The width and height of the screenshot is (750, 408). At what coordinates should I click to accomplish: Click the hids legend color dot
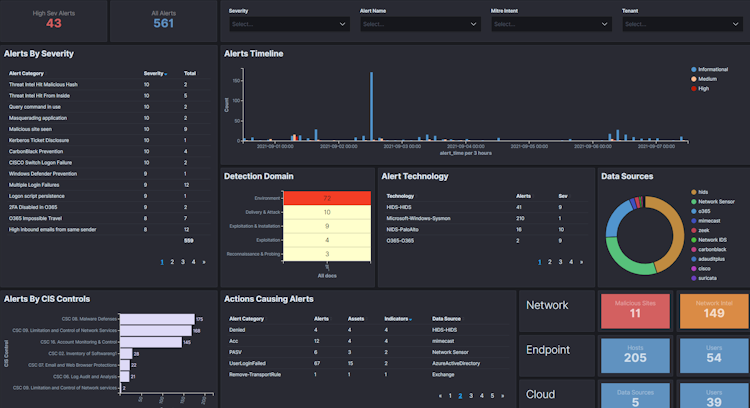694,192
